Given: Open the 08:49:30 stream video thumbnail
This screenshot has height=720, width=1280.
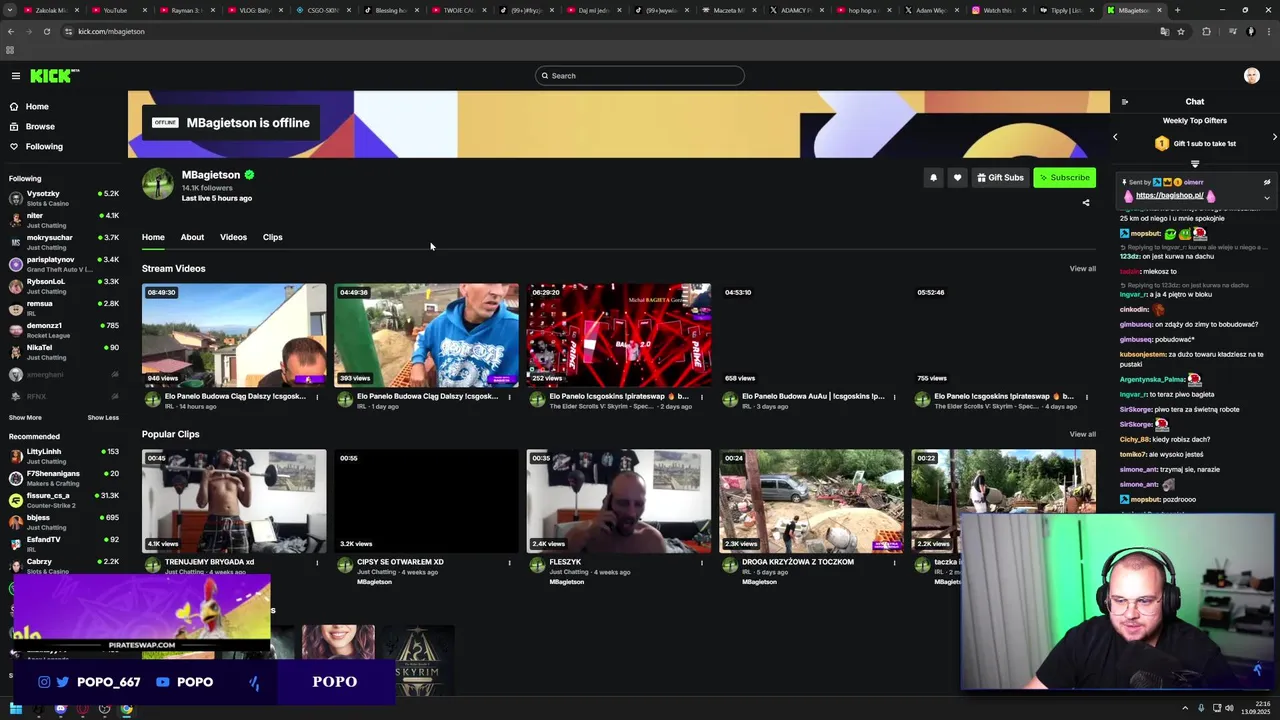Looking at the screenshot, I should [x=234, y=335].
